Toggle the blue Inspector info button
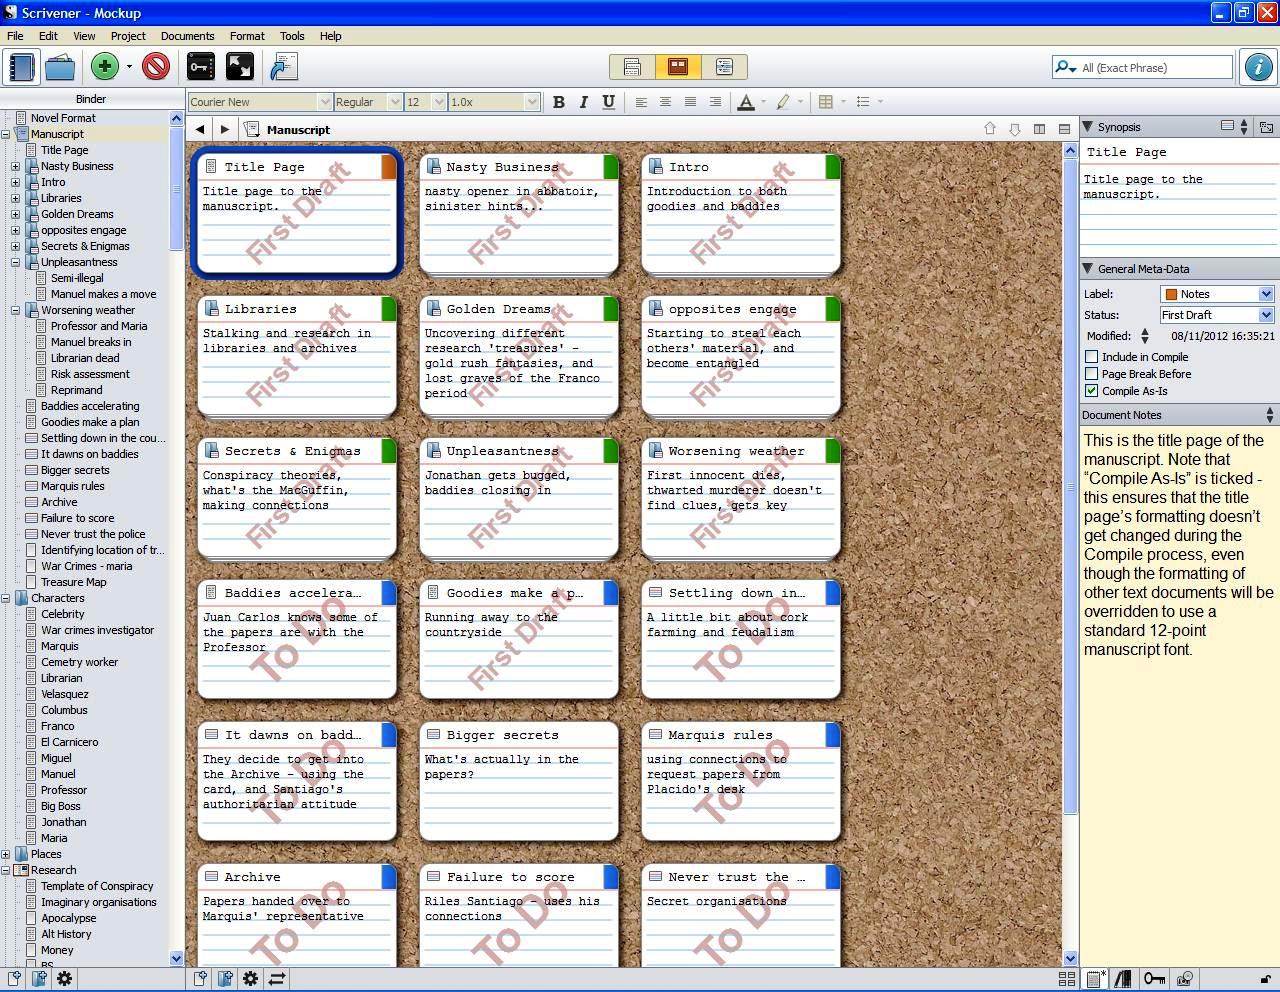 (x=1258, y=67)
